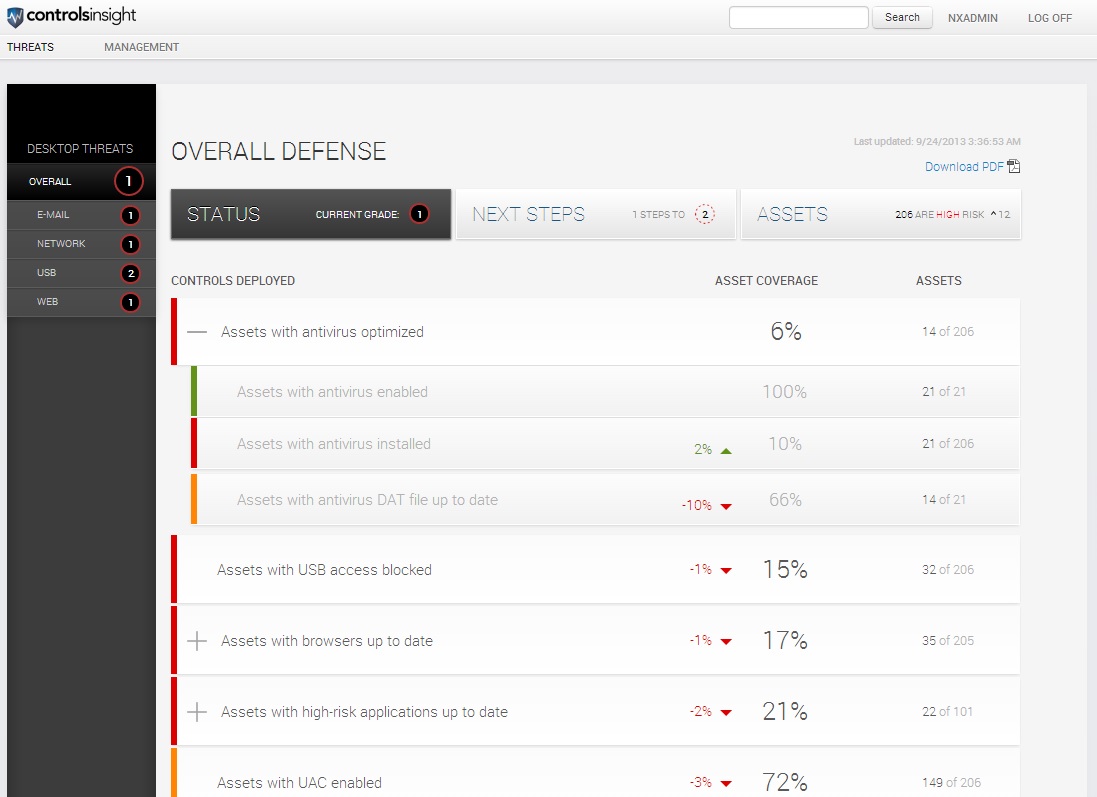The image size is (1097, 797).
Task: Switch to the ASSETS tab
Action: [x=792, y=214]
